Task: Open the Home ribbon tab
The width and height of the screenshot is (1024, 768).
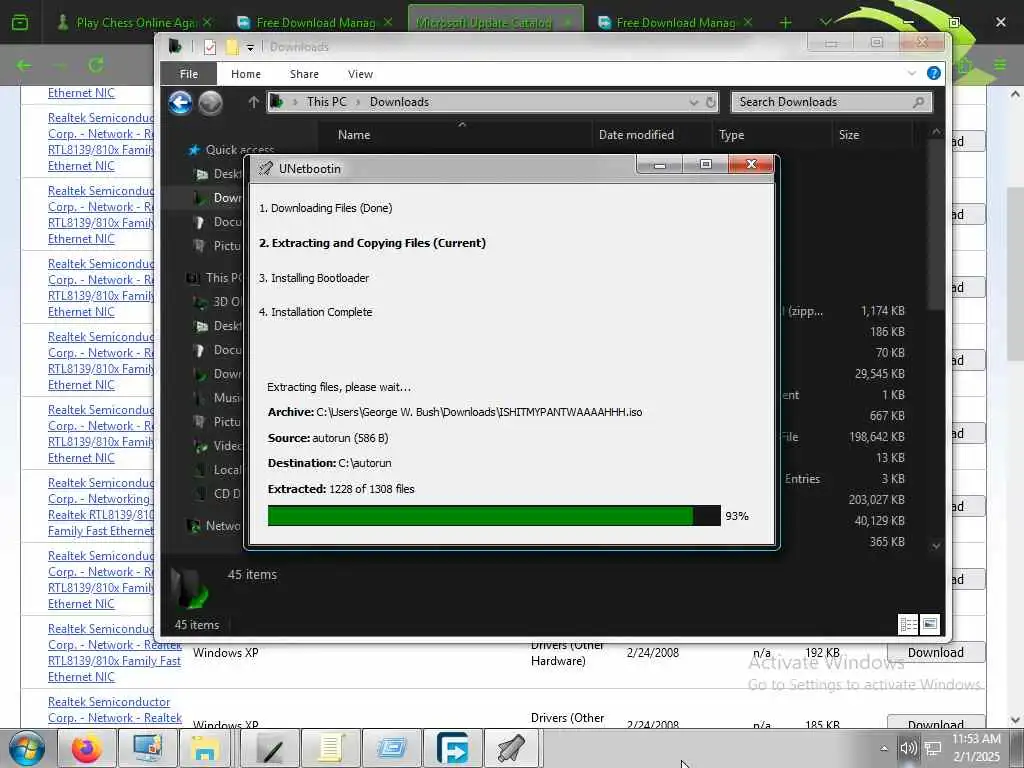Action: pyautogui.click(x=246, y=74)
